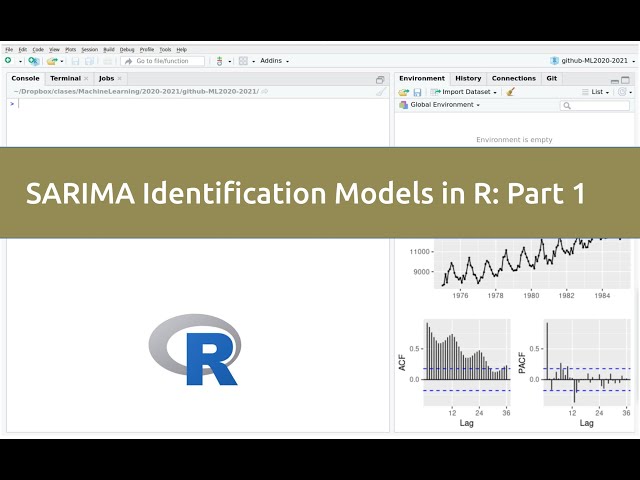Open the Plots menu
The image size is (640, 480).
[71, 50]
